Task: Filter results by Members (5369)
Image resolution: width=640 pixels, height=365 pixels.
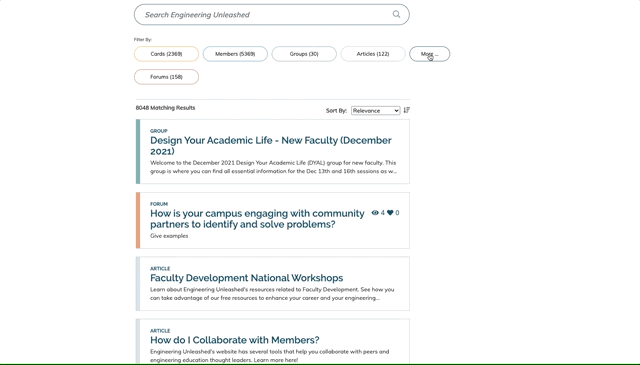Action: coord(235,54)
